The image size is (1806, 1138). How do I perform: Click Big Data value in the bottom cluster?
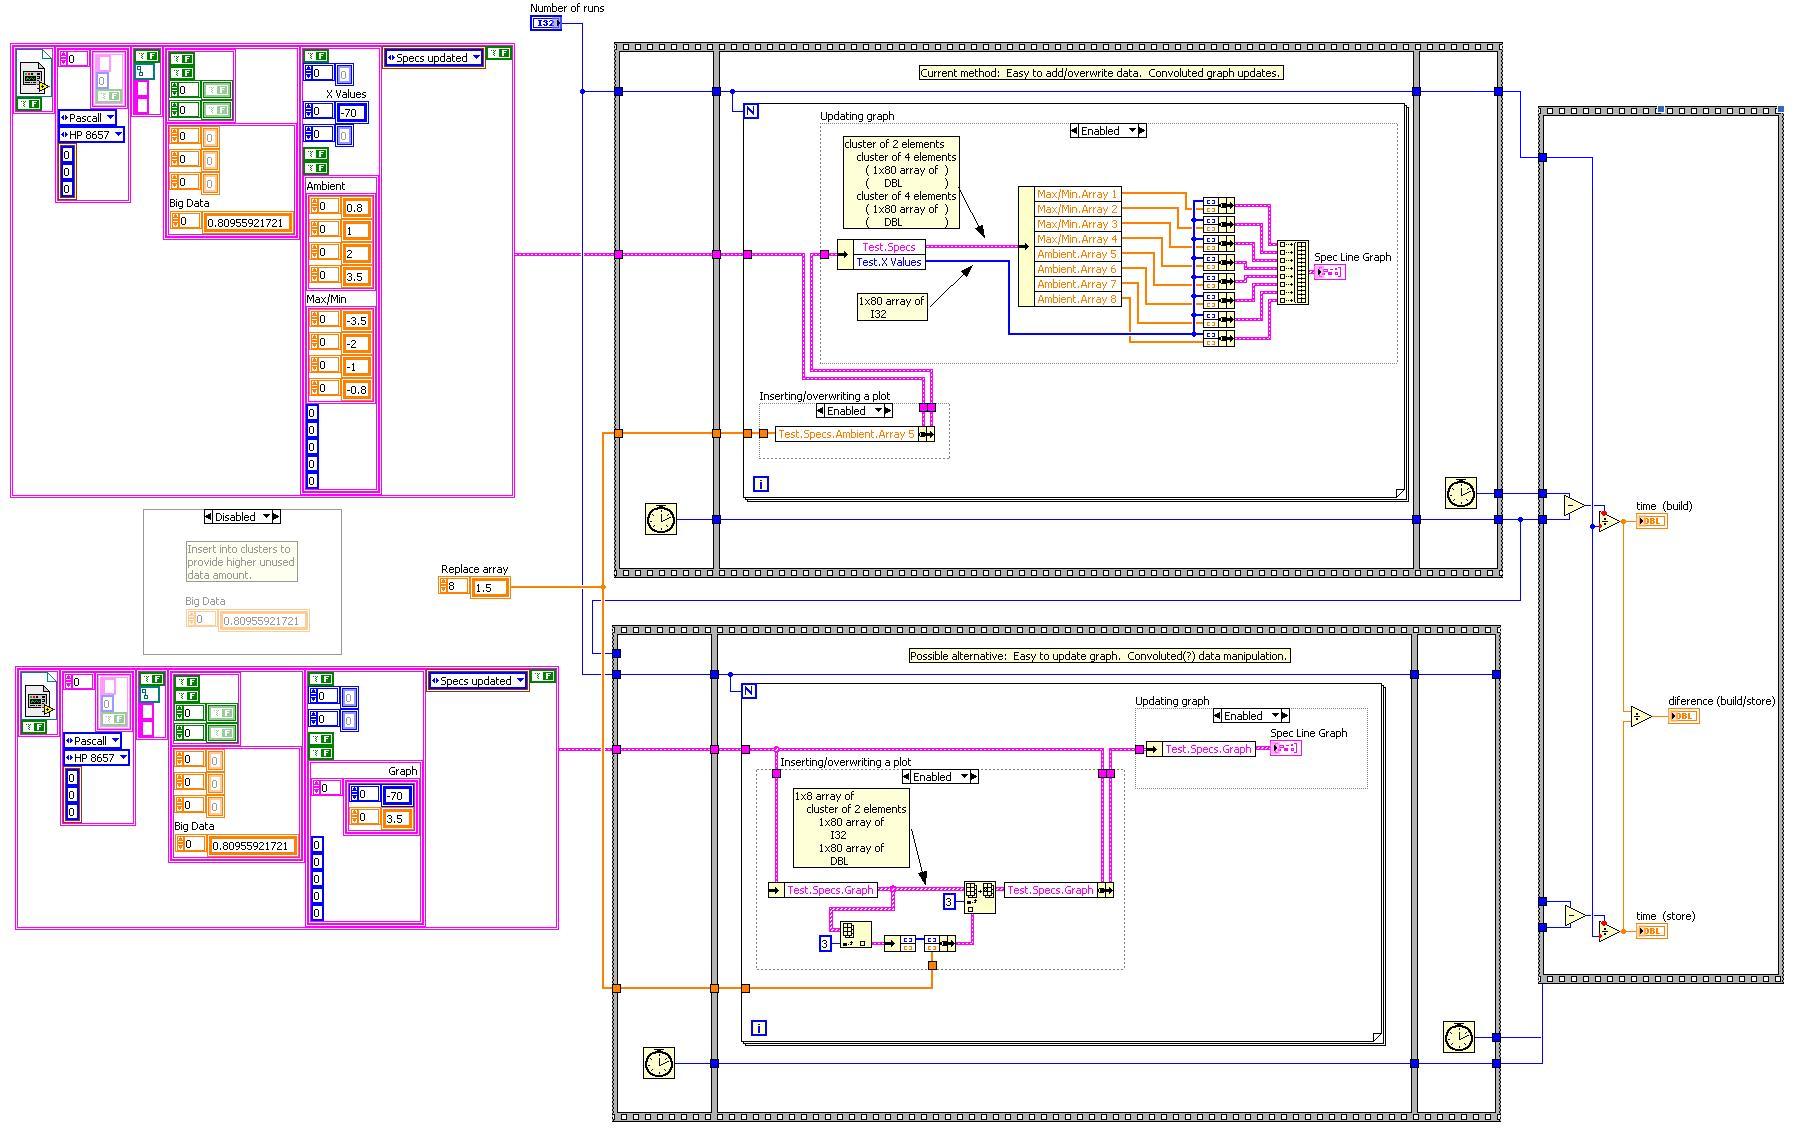coord(253,846)
